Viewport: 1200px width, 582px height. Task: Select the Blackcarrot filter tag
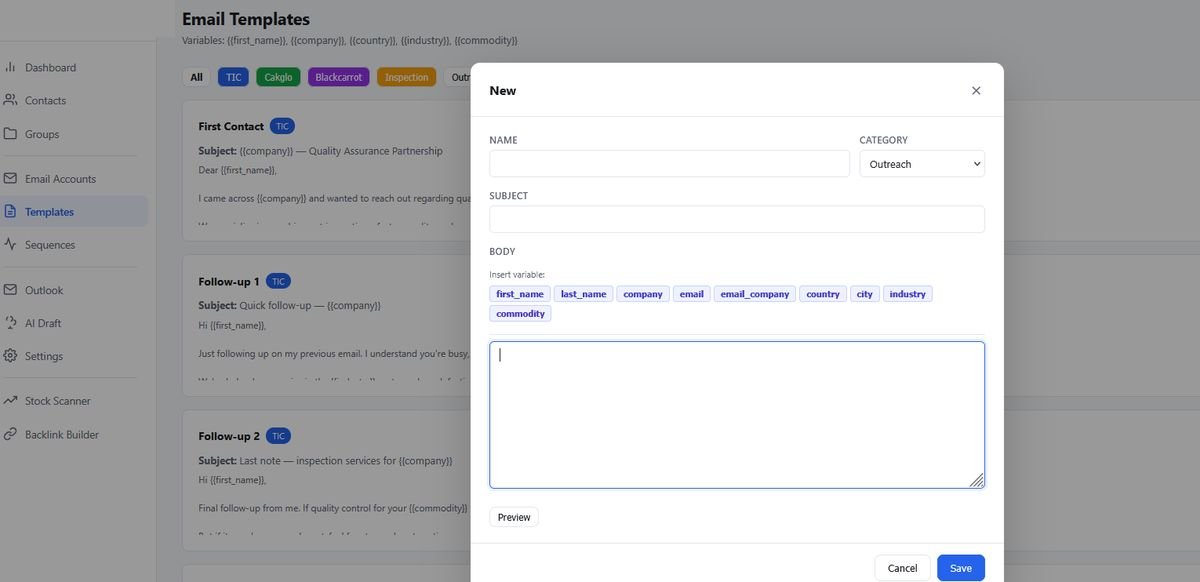coord(339,77)
